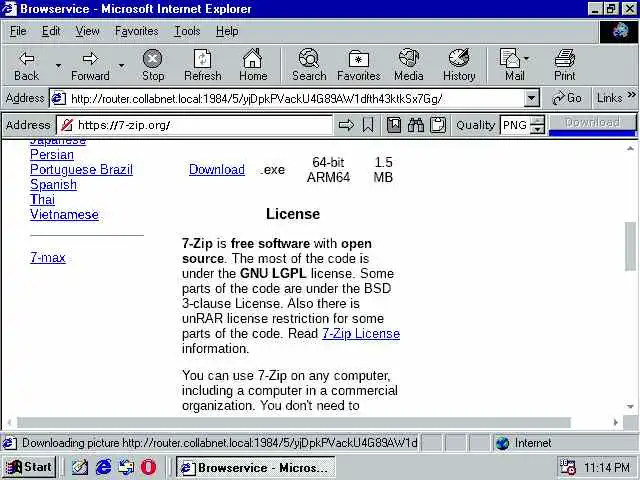Click the system tray scheduler icon

(x=568, y=467)
